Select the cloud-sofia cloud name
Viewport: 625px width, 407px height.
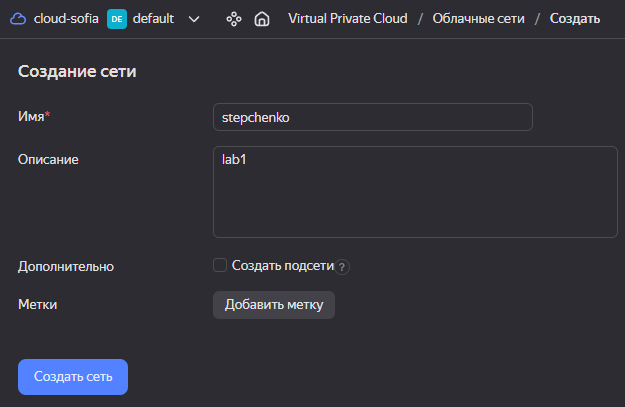(66, 18)
